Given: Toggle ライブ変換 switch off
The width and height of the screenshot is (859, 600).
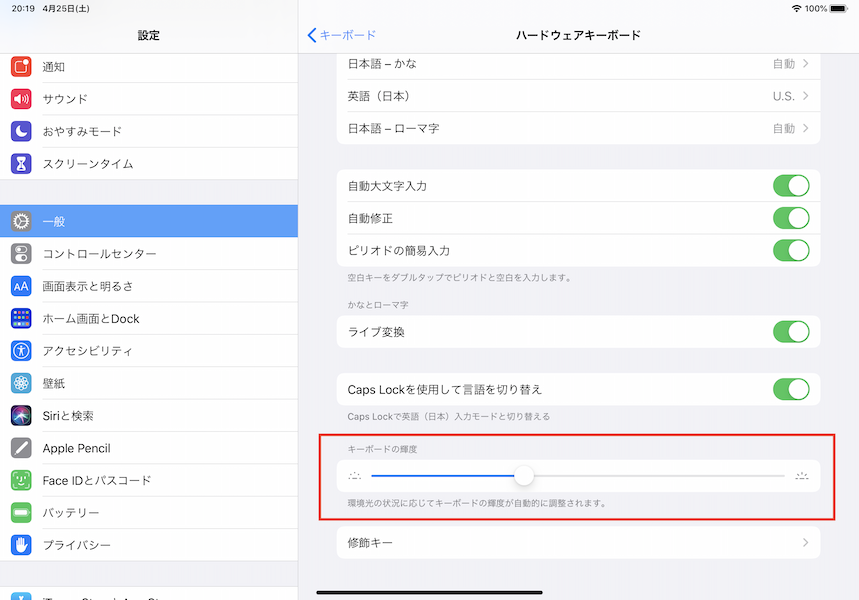Looking at the screenshot, I should click(x=790, y=332).
